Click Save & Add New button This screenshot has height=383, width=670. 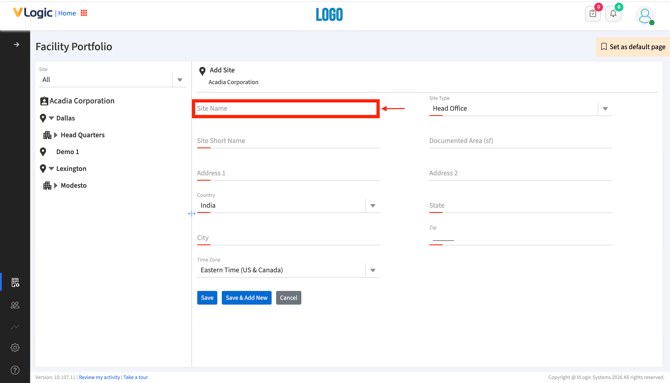[247, 298]
